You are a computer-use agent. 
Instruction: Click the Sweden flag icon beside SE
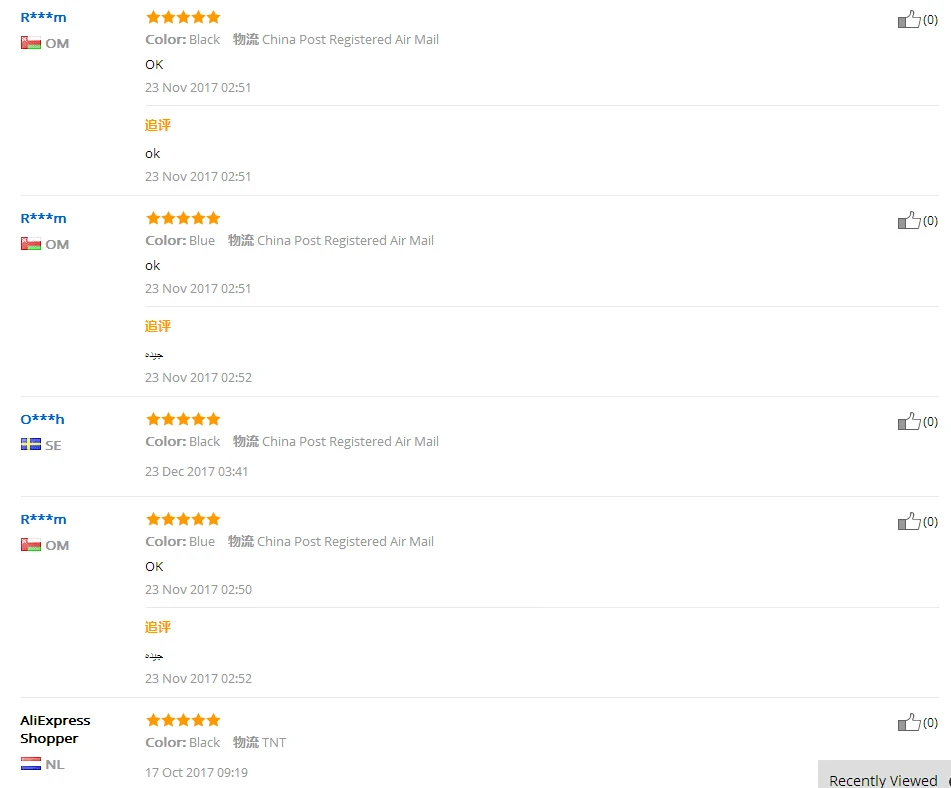point(30,444)
